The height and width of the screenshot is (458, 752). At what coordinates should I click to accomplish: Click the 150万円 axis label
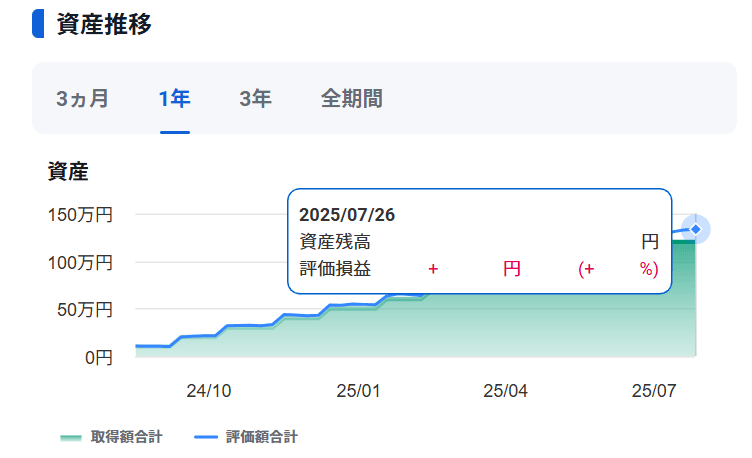(80, 214)
